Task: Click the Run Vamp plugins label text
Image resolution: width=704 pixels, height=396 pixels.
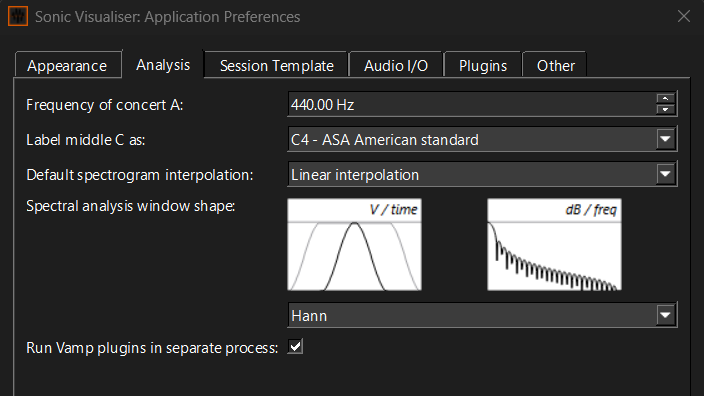Action: click(x=152, y=348)
